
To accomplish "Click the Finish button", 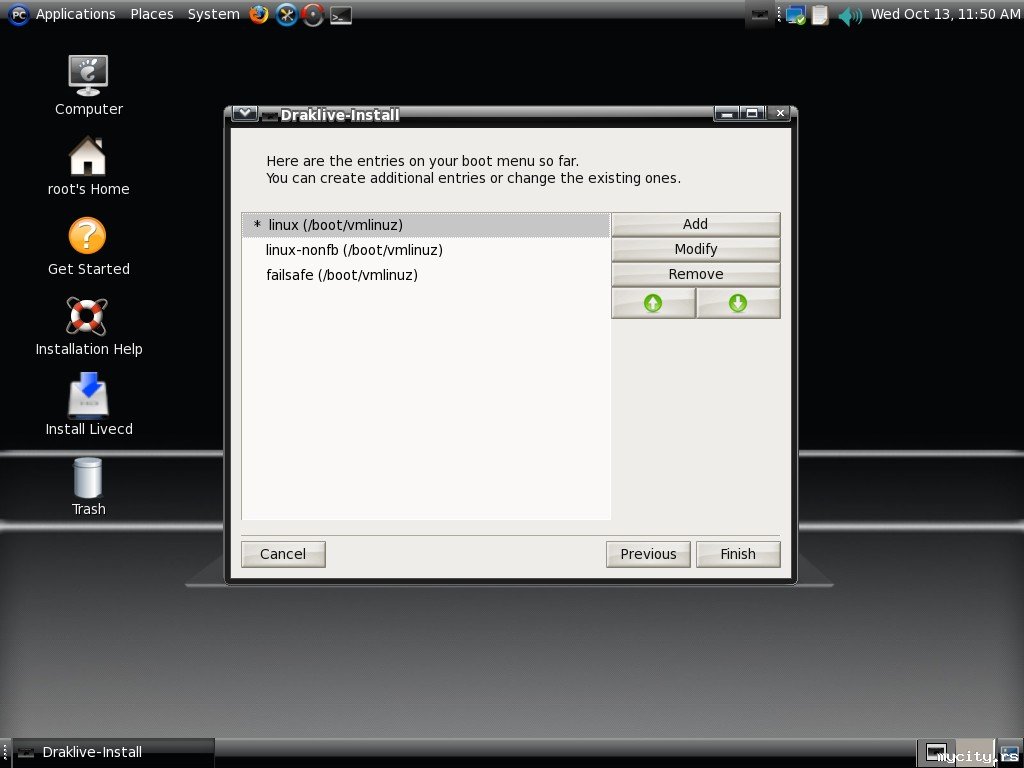I will pos(738,554).
